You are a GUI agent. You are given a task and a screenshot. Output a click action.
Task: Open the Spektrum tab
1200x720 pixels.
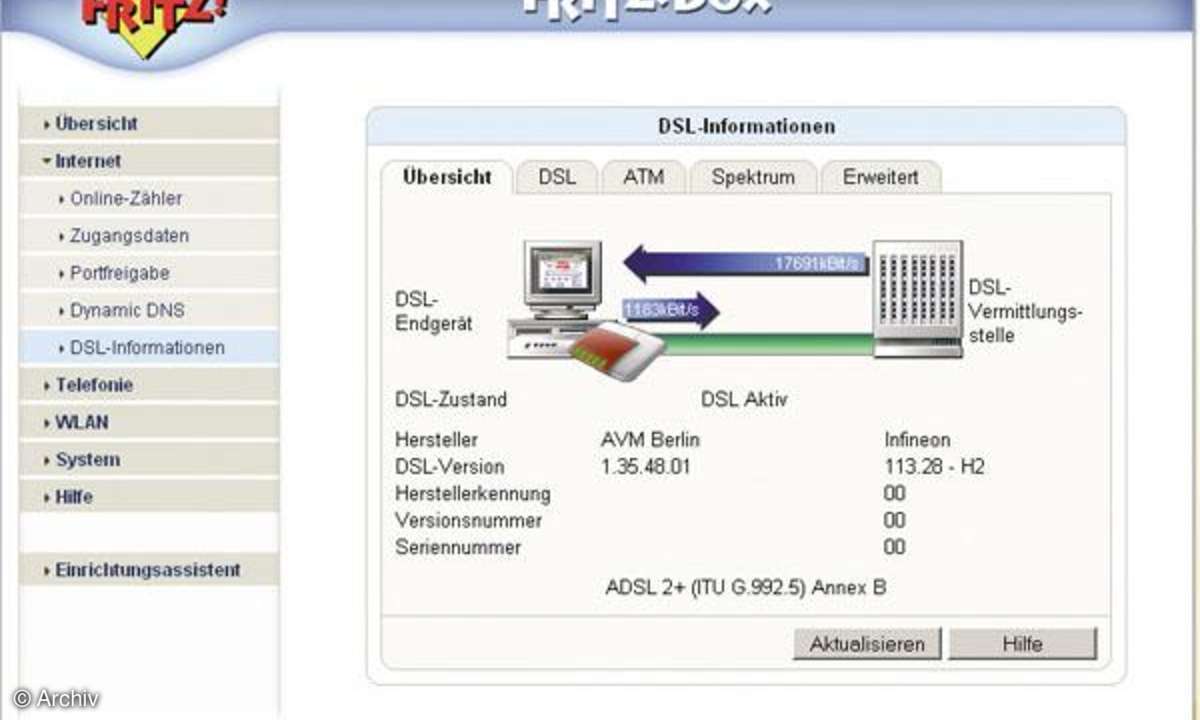pyautogui.click(x=753, y=177)
